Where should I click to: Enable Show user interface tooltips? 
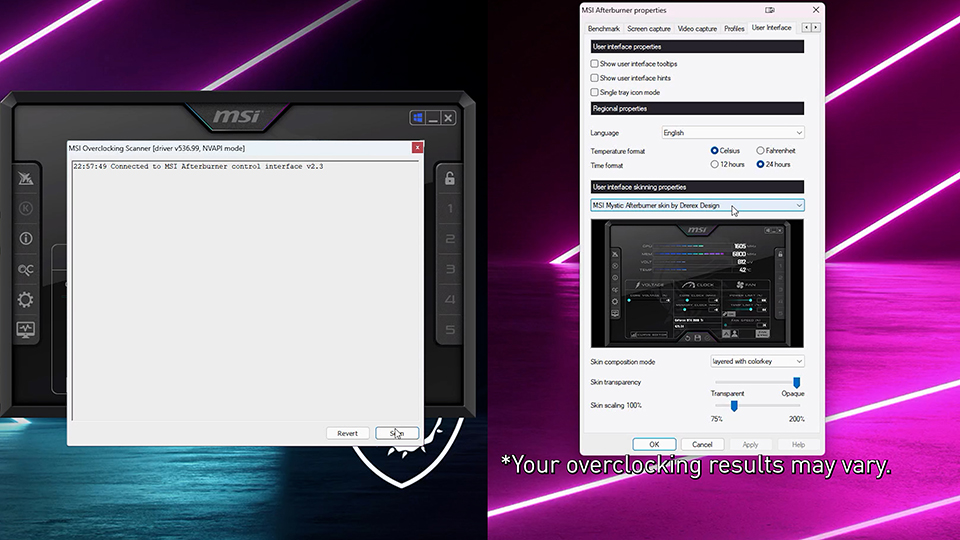[x=595, y=64]
